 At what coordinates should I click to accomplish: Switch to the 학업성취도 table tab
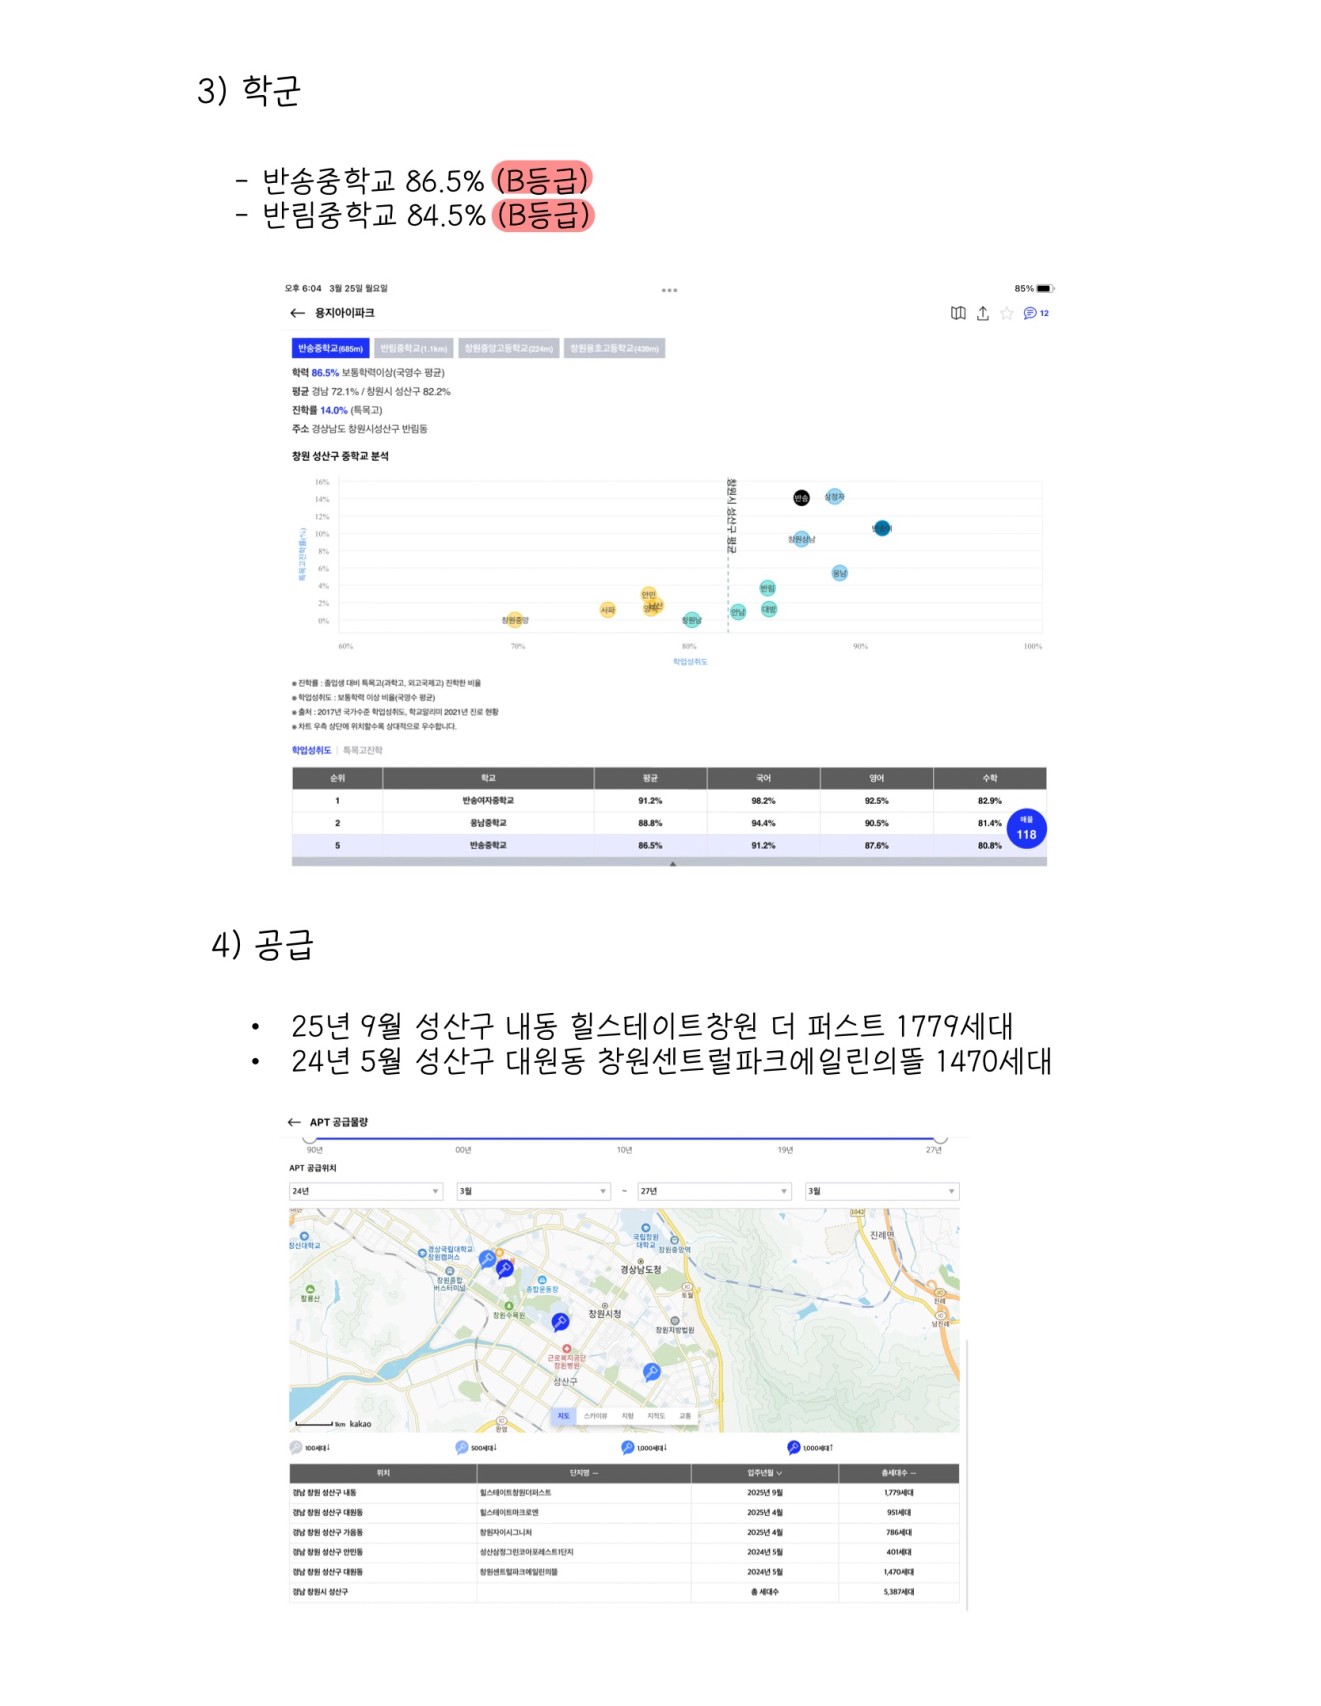(x=311, y=750)
